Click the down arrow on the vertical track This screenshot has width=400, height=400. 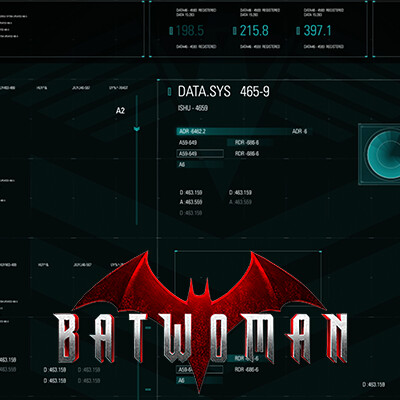[x=137, y=129]
